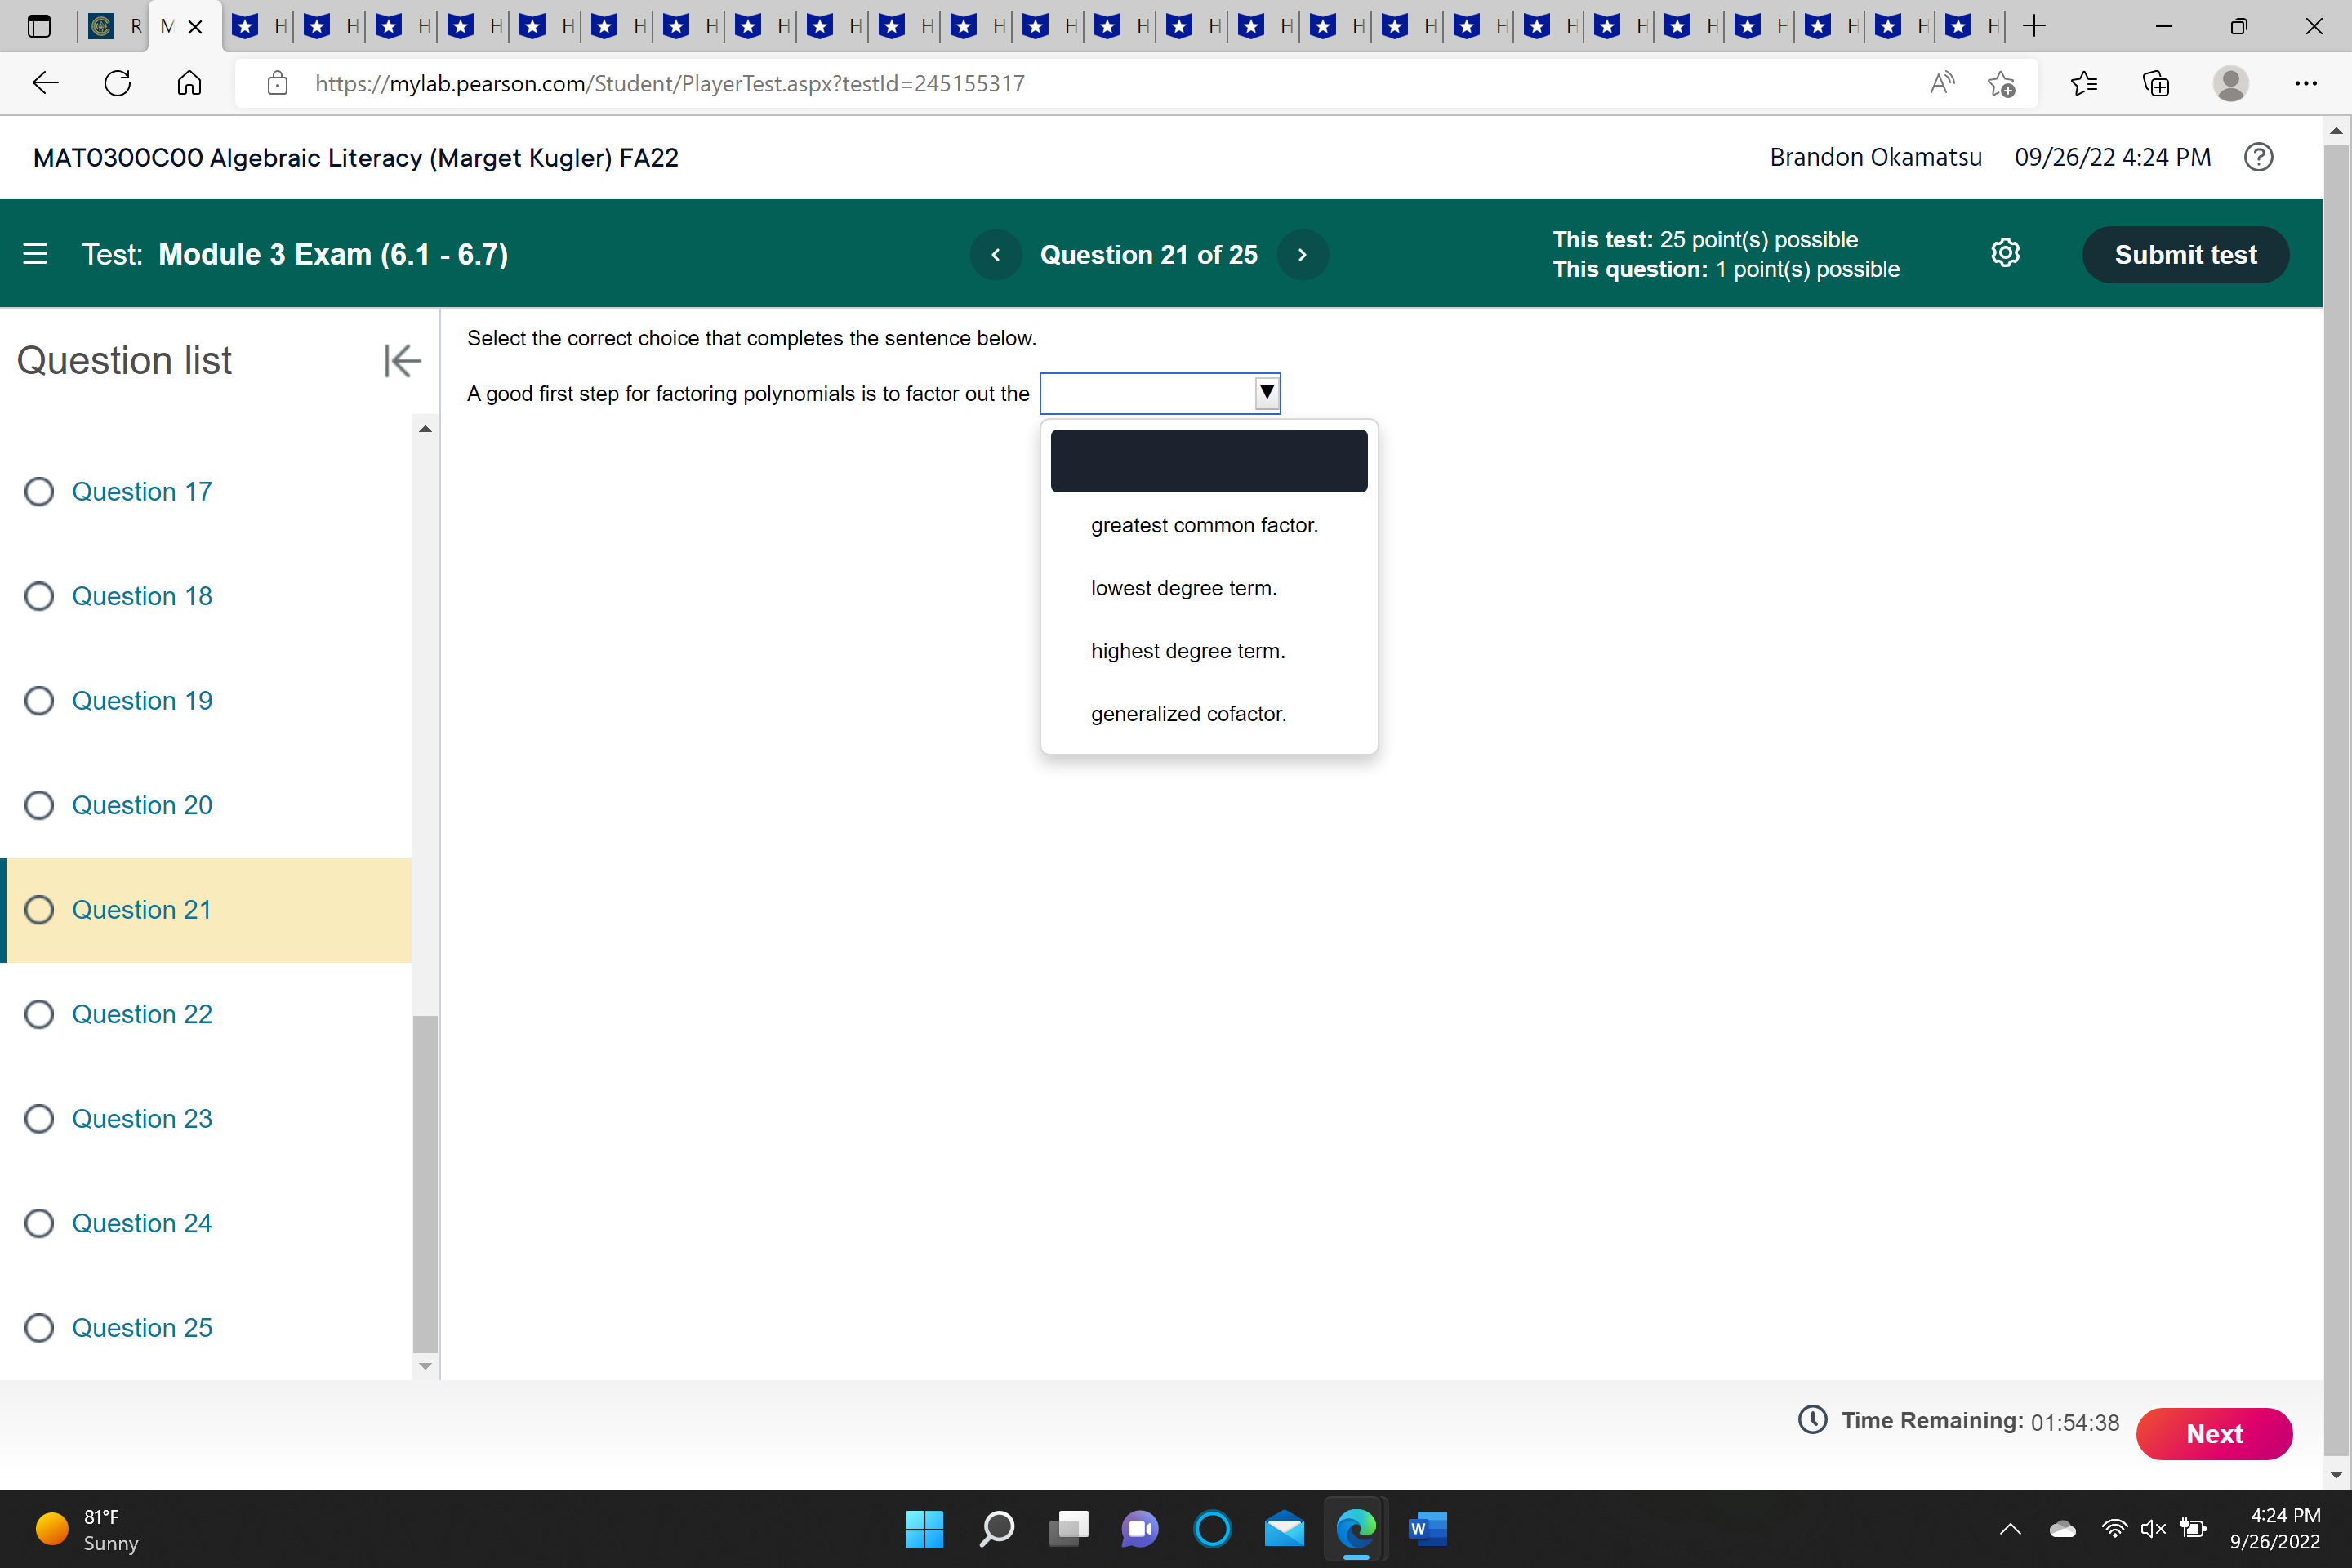Click the browser refresh icon
The width and height of the screenshot is (2352, 1568).
click(x=117, y=83)
